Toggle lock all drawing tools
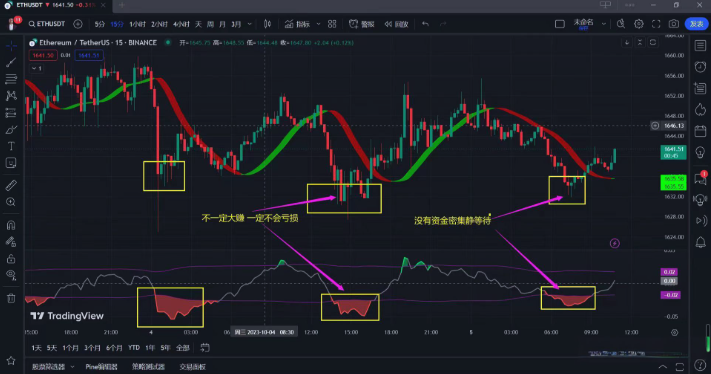The width and height of the screenshot is (711, 374). click(x=11, y=259)
